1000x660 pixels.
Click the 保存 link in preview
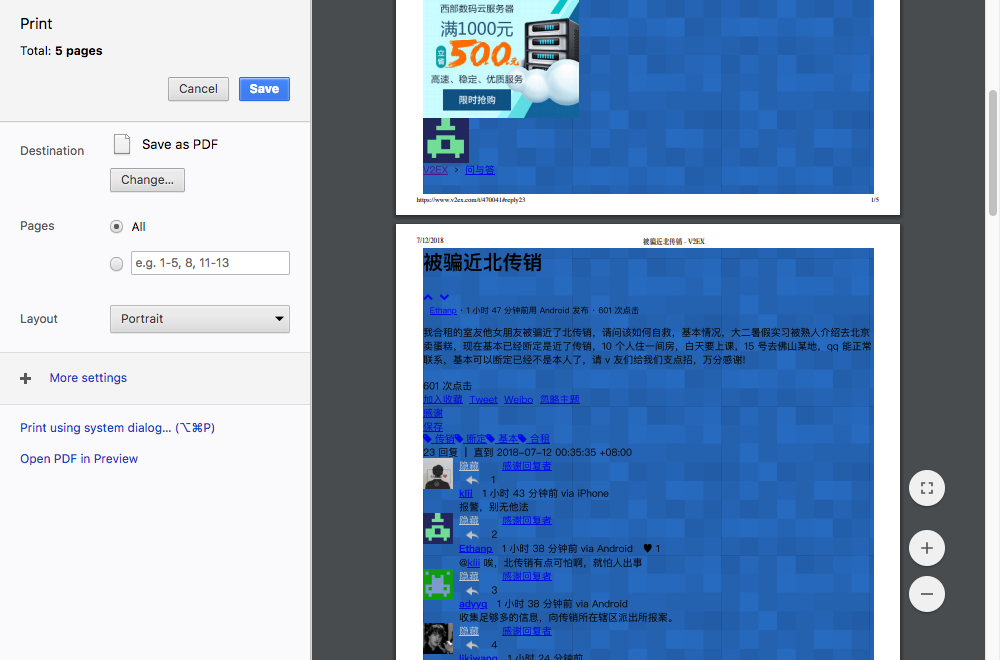pyautogui.click(x=433, y=427)
